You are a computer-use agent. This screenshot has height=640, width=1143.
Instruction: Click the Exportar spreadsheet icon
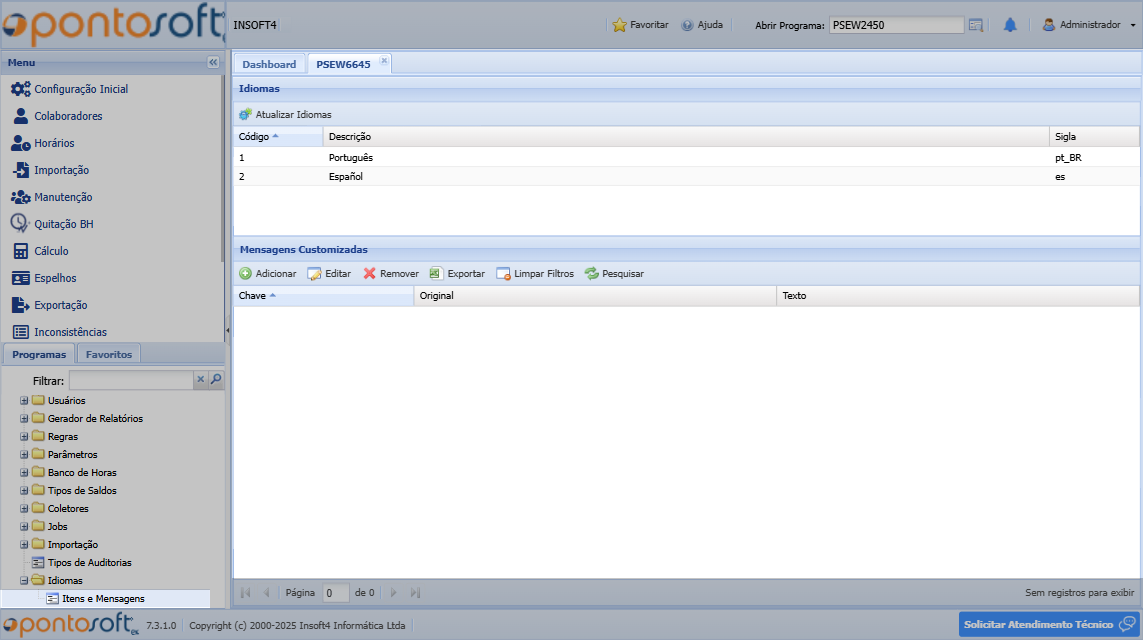click(x=436, y=274)
